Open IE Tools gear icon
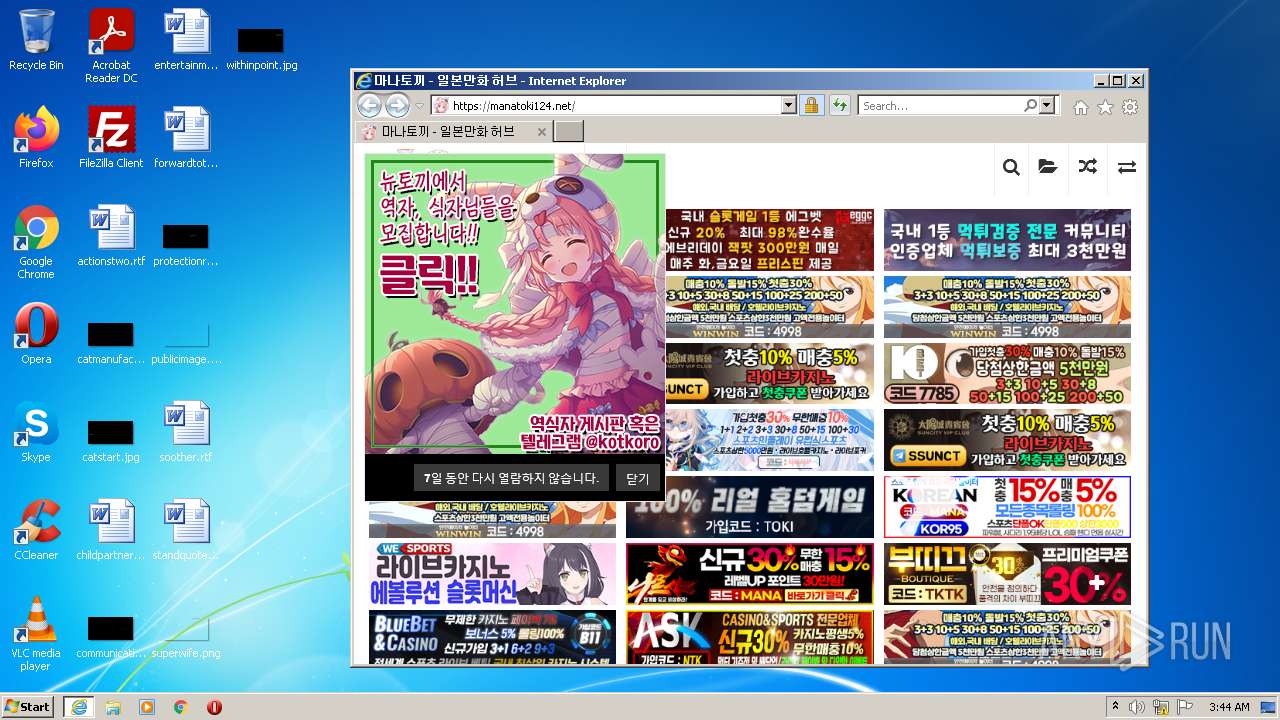The image size is (1280, 720). [x=1130, y=107]
